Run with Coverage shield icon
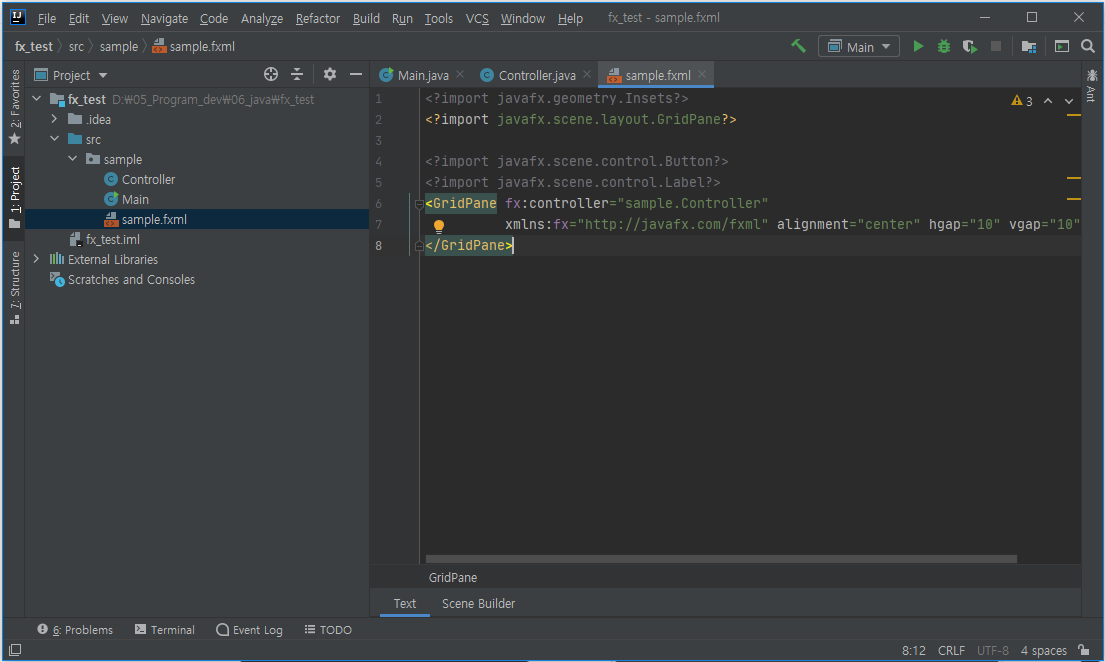The image size is (1105, 662). tap(970, 47)
